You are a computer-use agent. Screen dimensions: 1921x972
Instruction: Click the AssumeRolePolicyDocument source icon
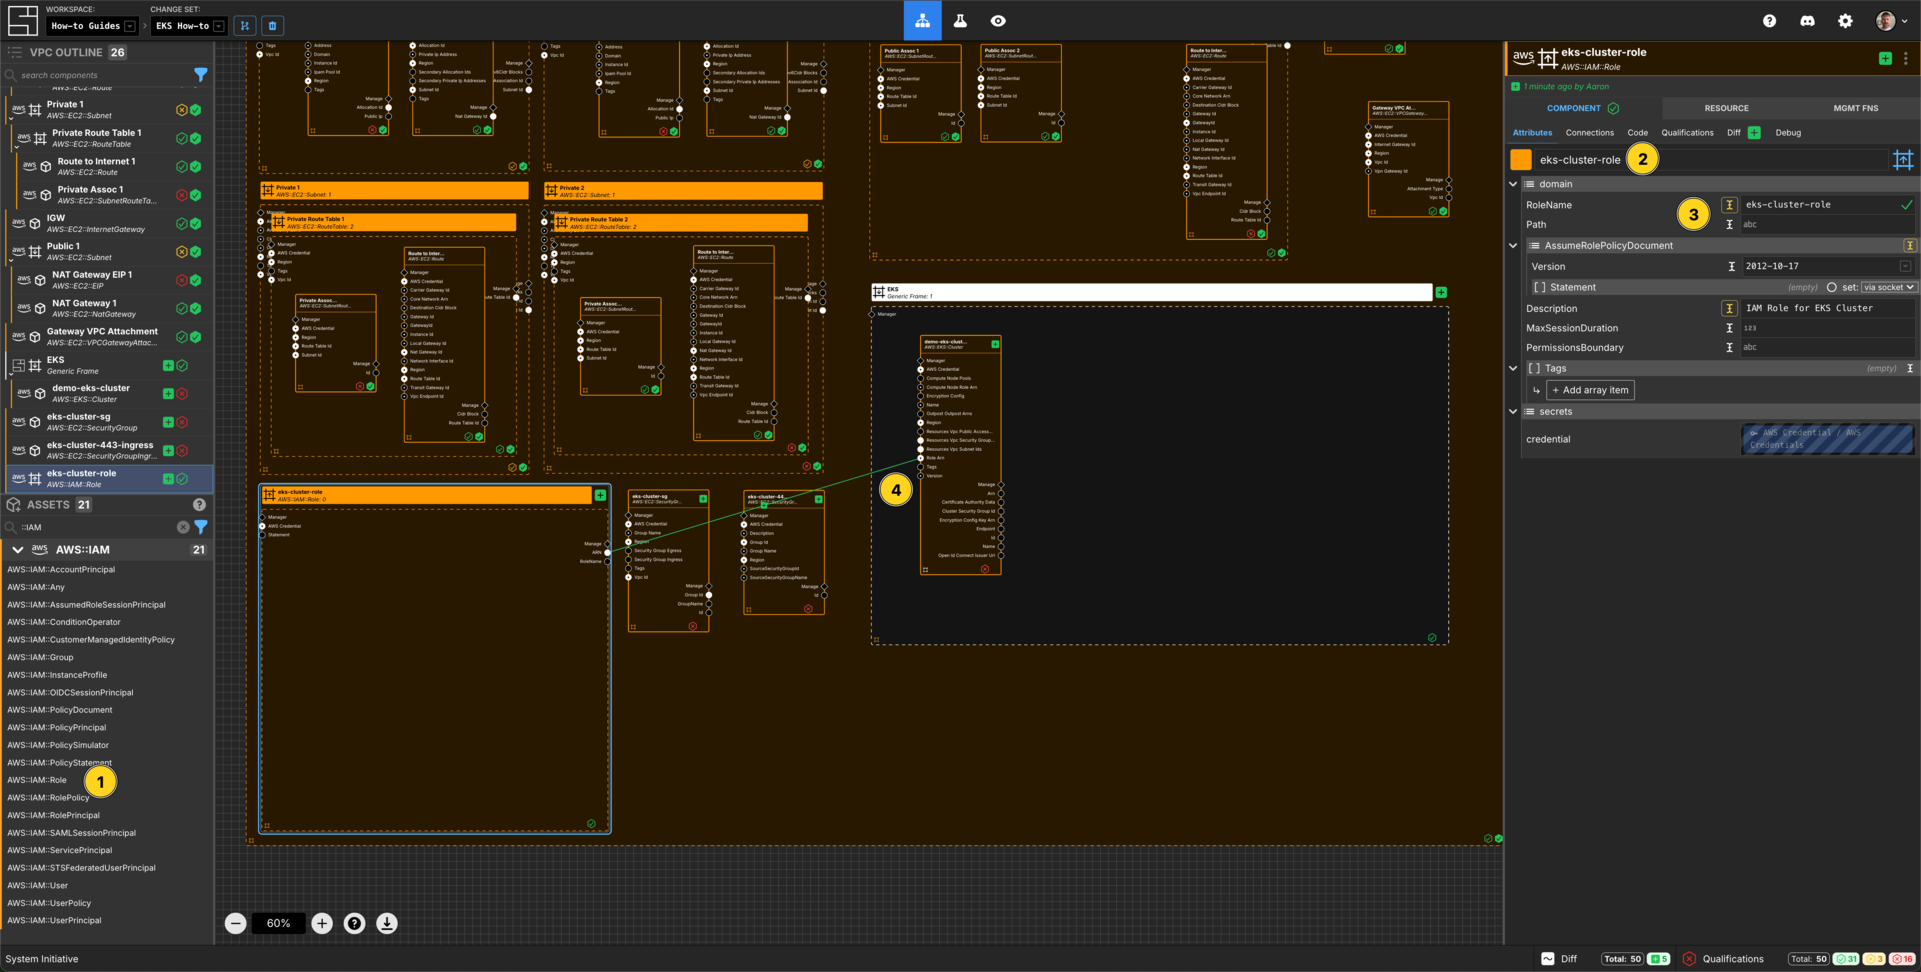pos(1909,245)
